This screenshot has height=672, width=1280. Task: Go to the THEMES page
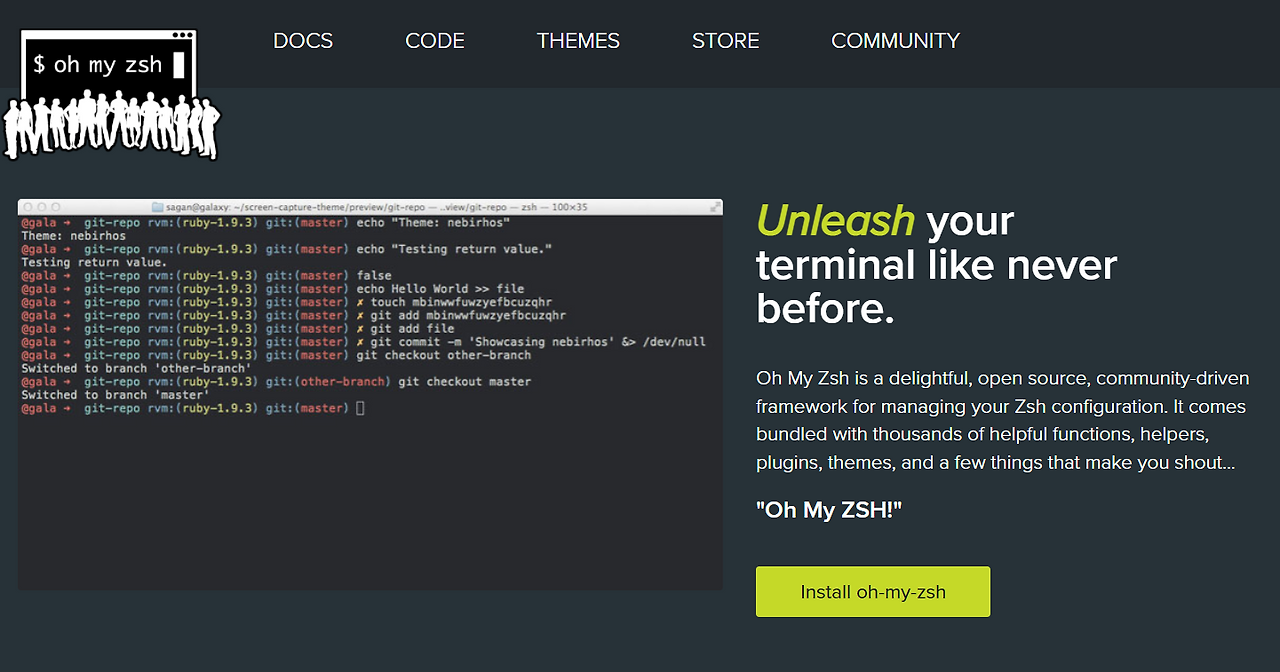click(578, 41)
